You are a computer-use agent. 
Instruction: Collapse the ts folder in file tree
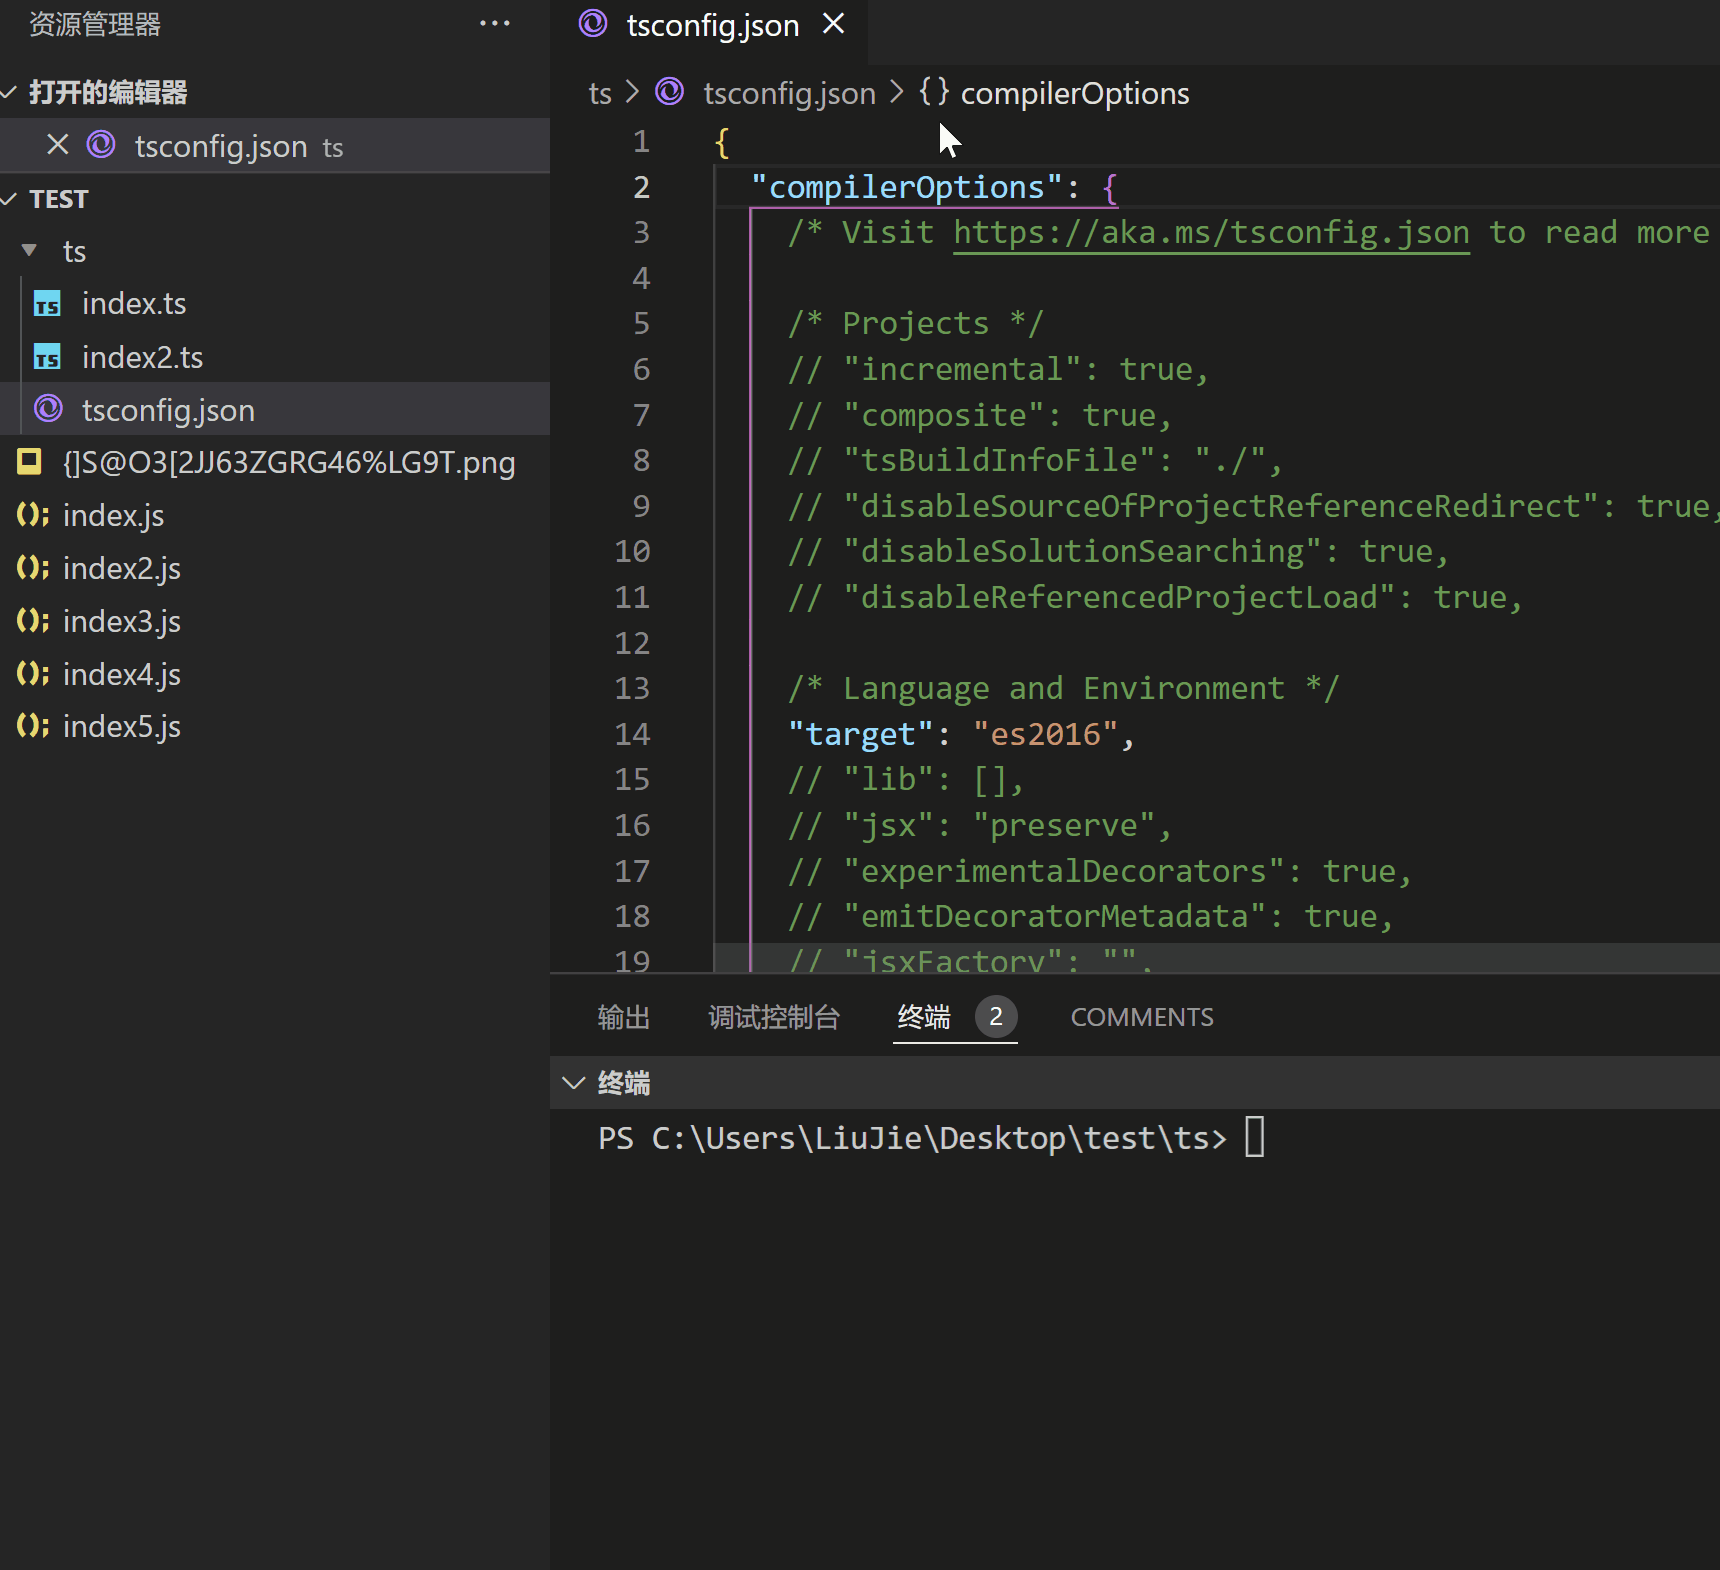click(x=29, y=250)
